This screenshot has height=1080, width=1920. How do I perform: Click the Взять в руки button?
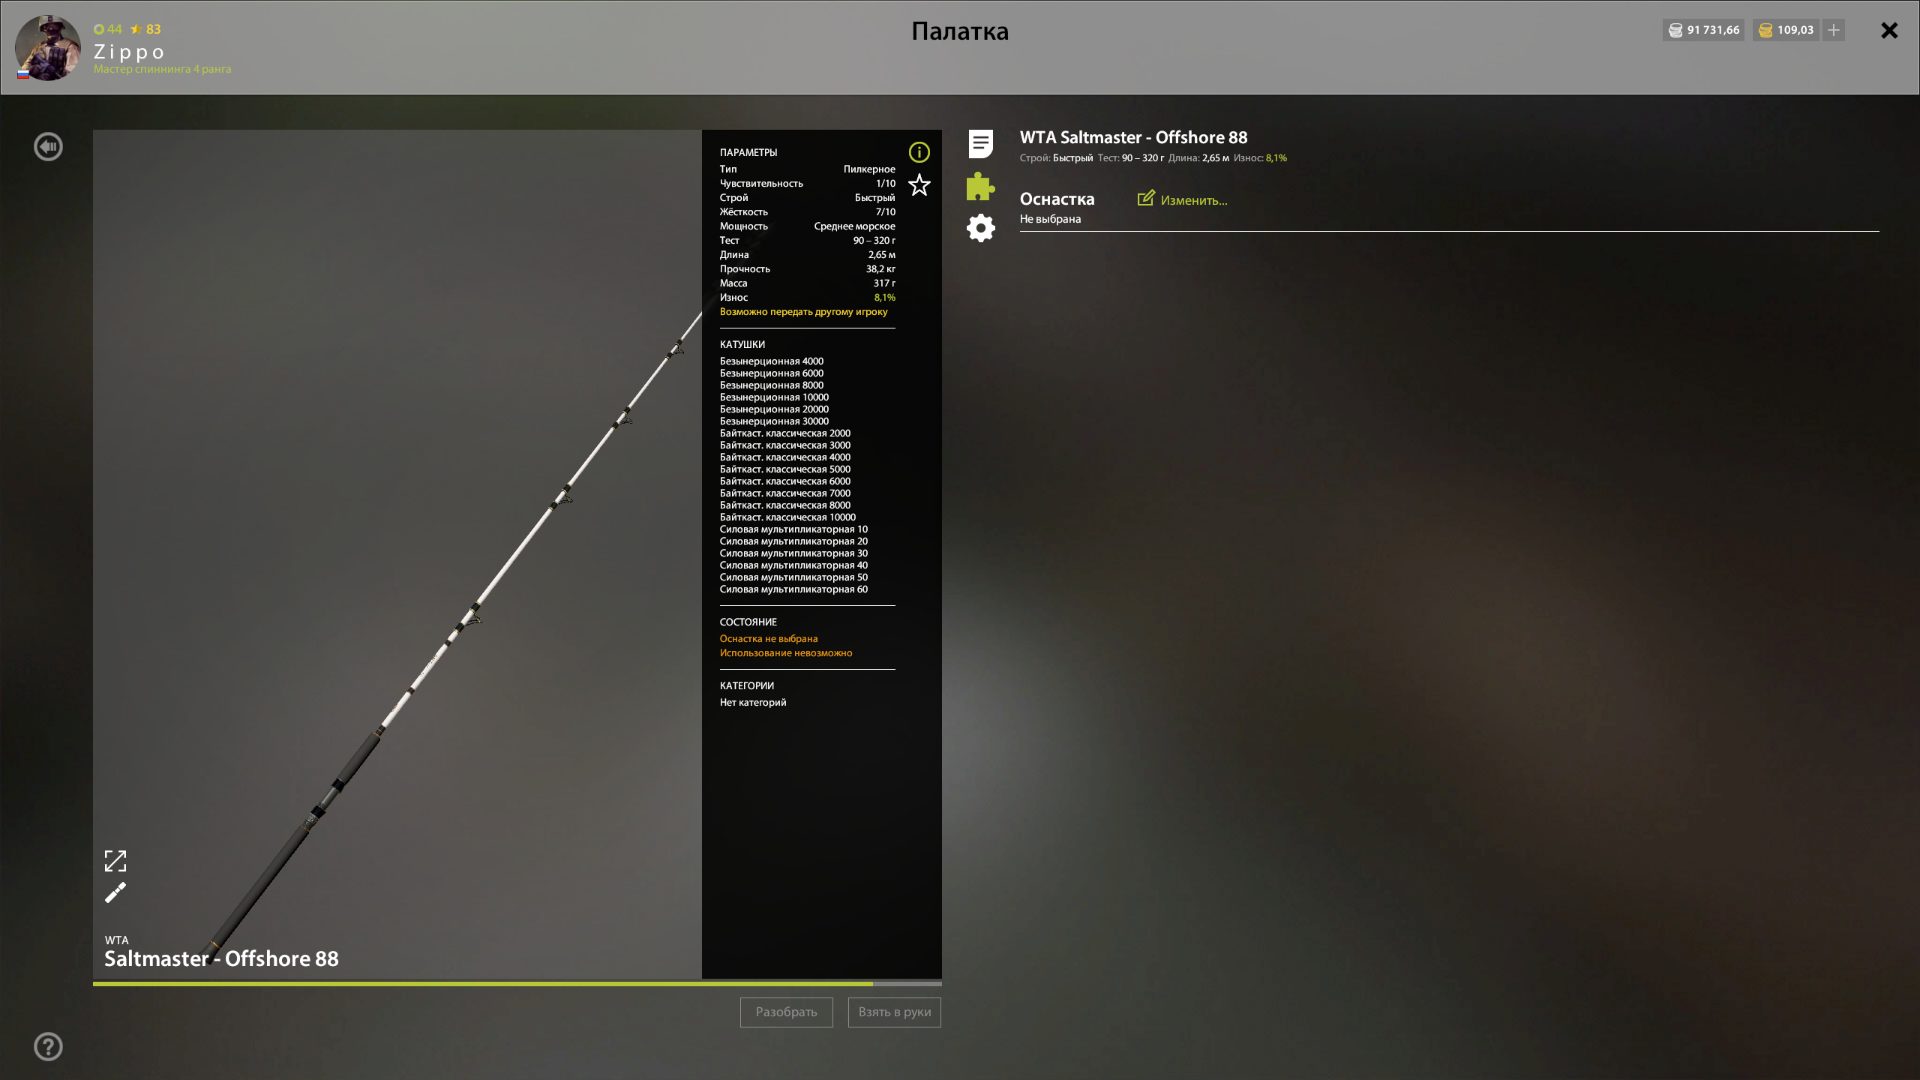click(894, 1012)
